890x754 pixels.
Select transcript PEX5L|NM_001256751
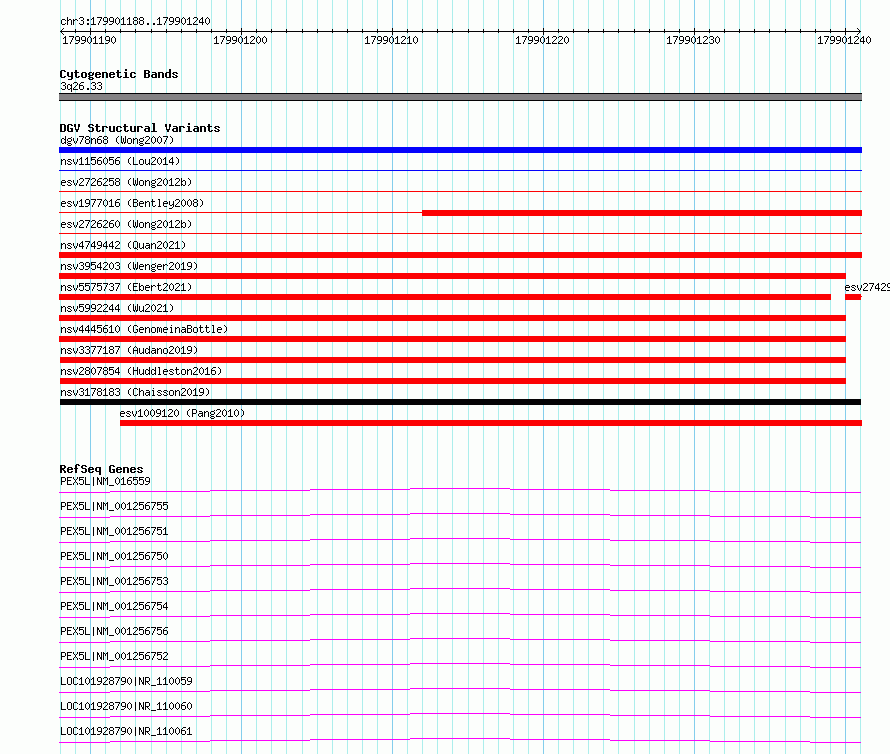[x=114, y=531]
